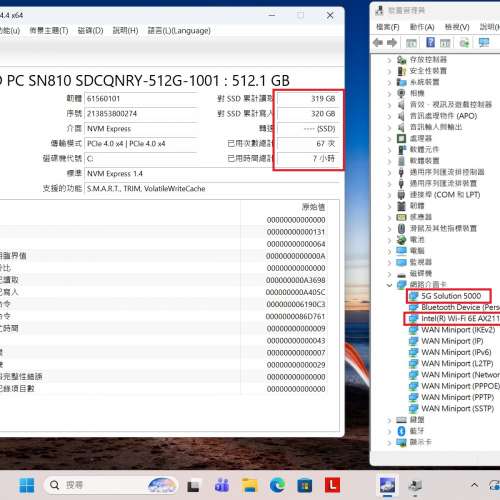The image size is (500, 500).
Task: Click the Device Manager taskbar icon
Action: [x=415, y=486]
